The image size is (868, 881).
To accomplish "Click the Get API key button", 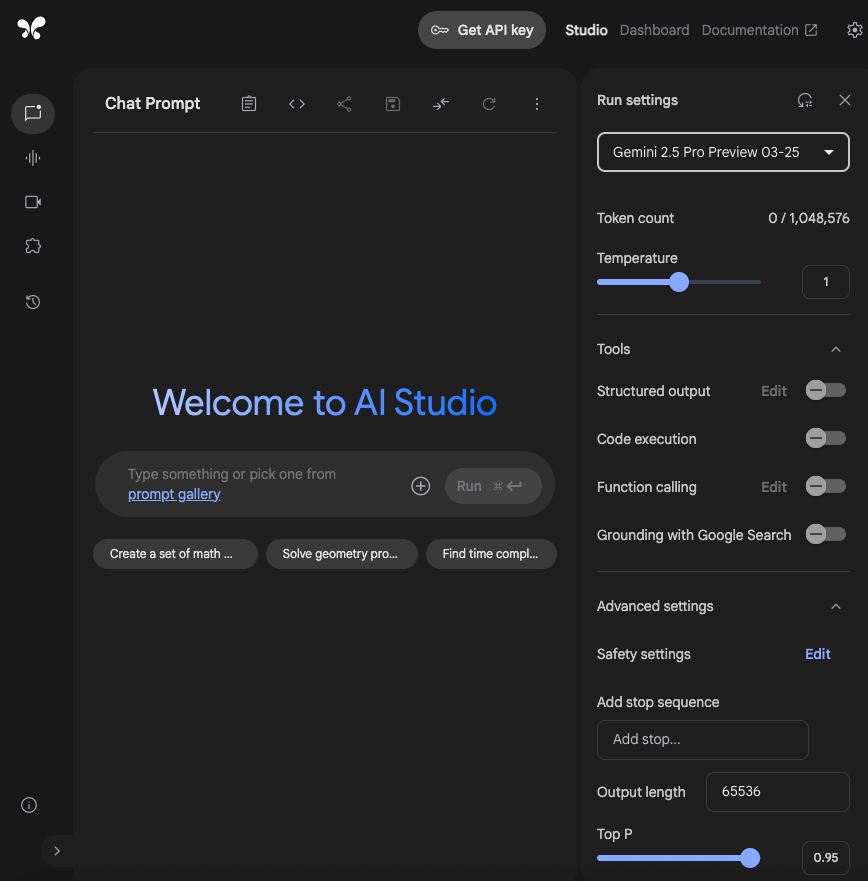I will tap(482, 30).
